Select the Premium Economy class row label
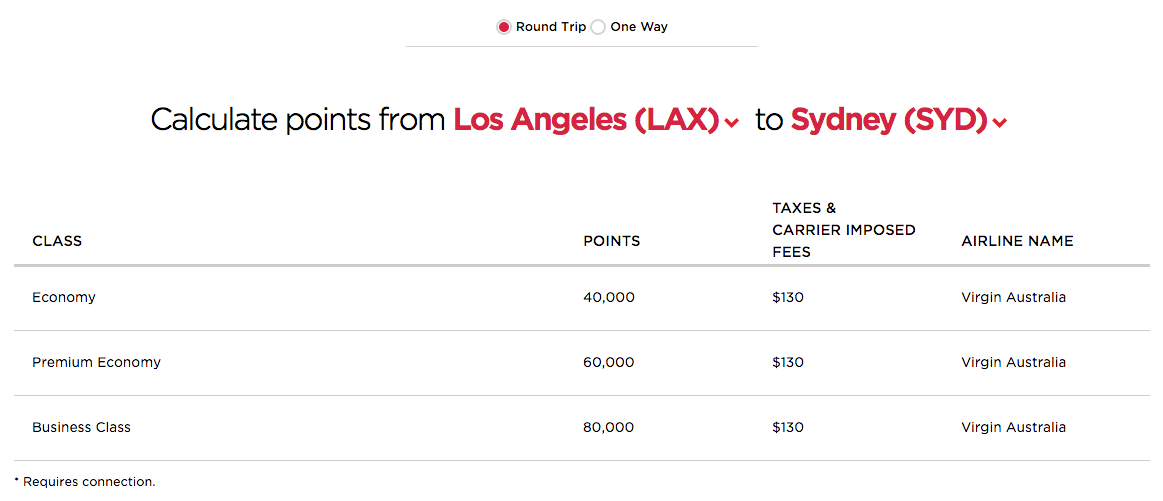 pyautogui.click(x=96, y=362)
